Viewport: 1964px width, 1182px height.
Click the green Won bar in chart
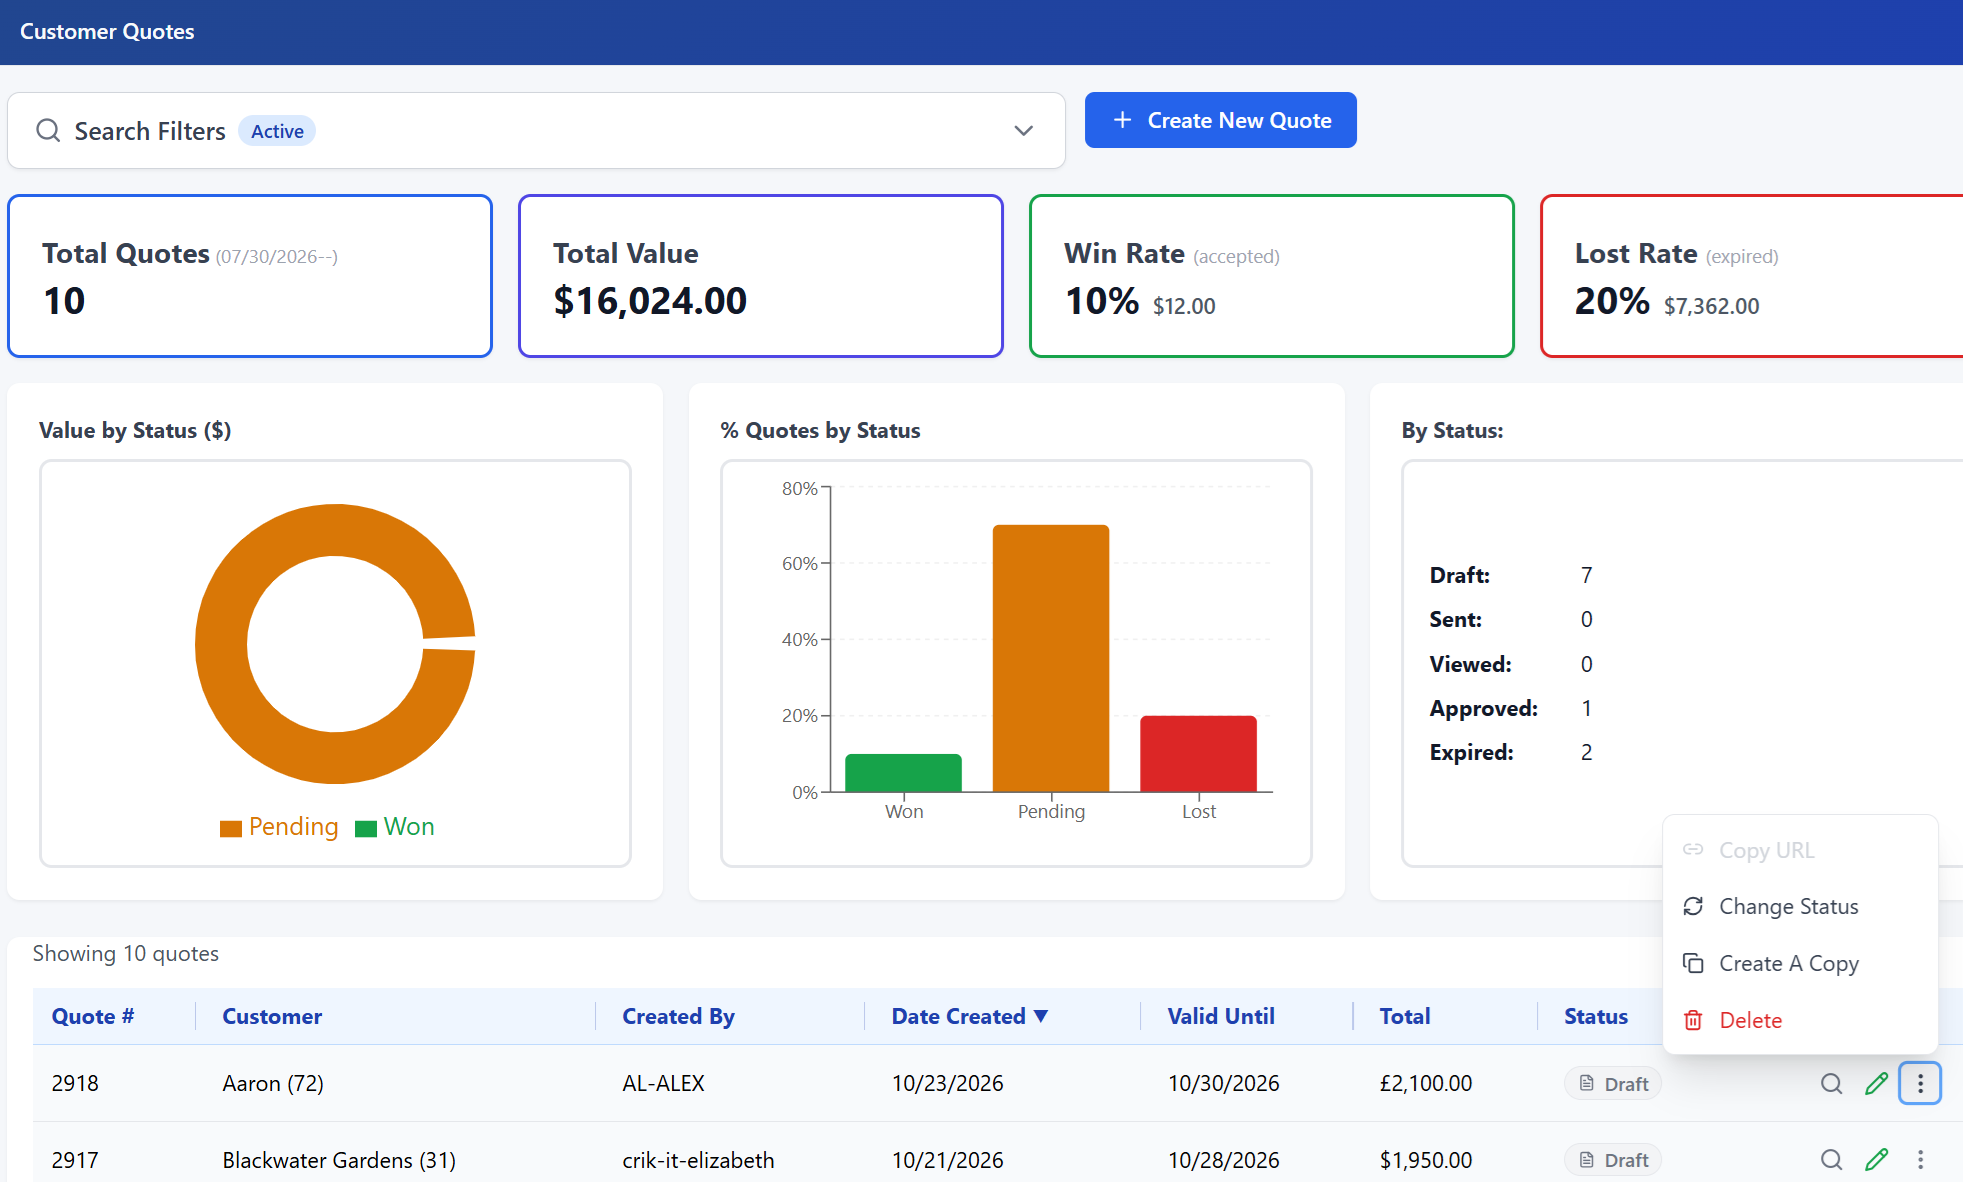click(903, 773)
